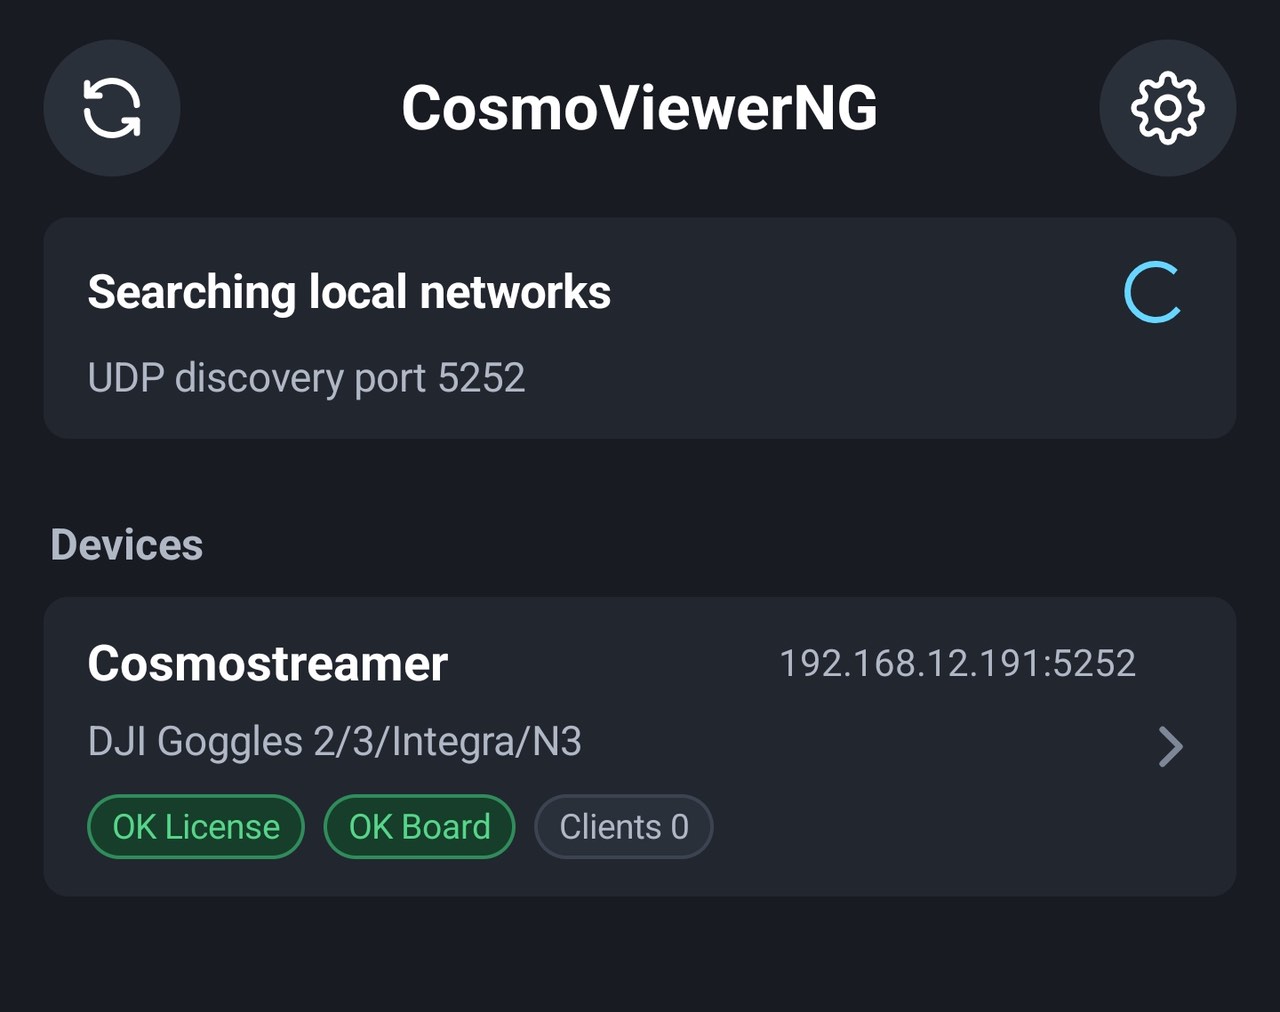Open settings via the gear icon
The height and width of the screenshot is (1012, 1280).
(x=1168, y=108)
